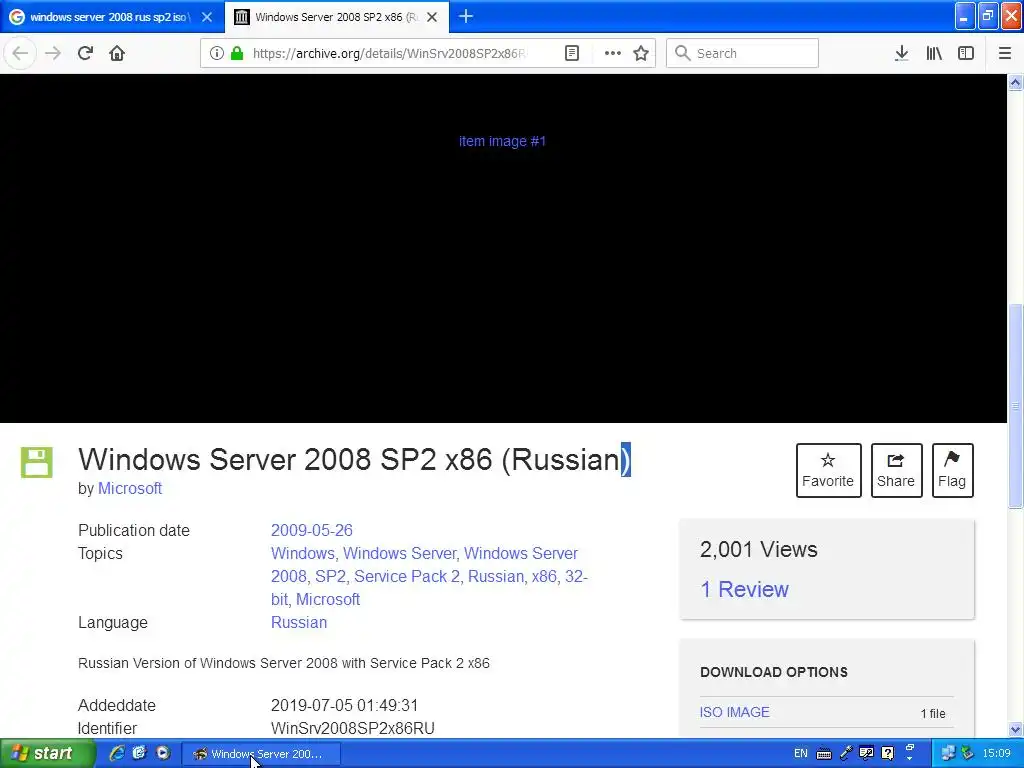Viewport: 1024px width, 768px height.
Task: Open the Microsoft creator link
Action: click(x=130, y=488)
